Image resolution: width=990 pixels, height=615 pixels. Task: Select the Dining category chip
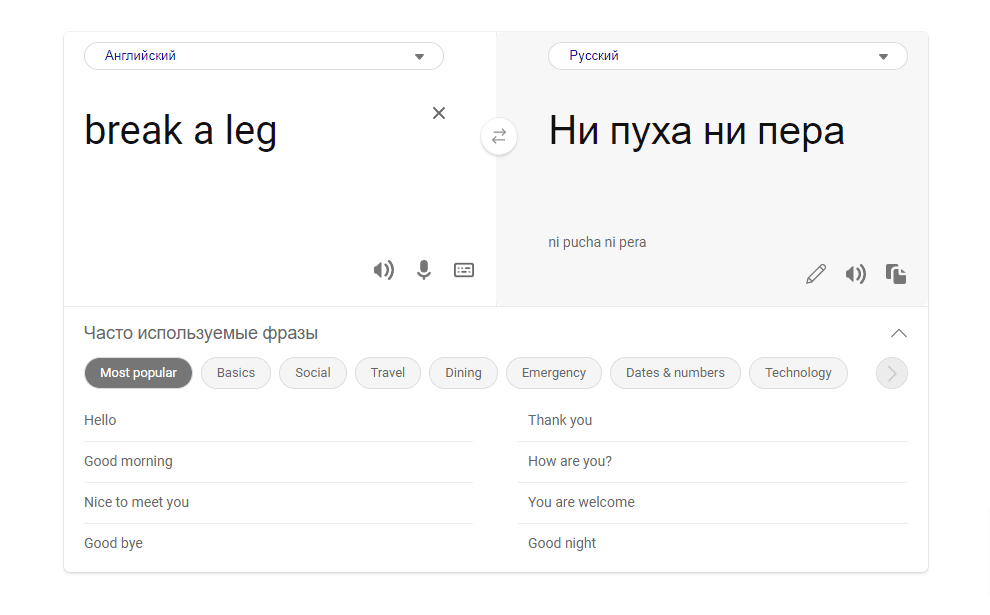point(463,373)
